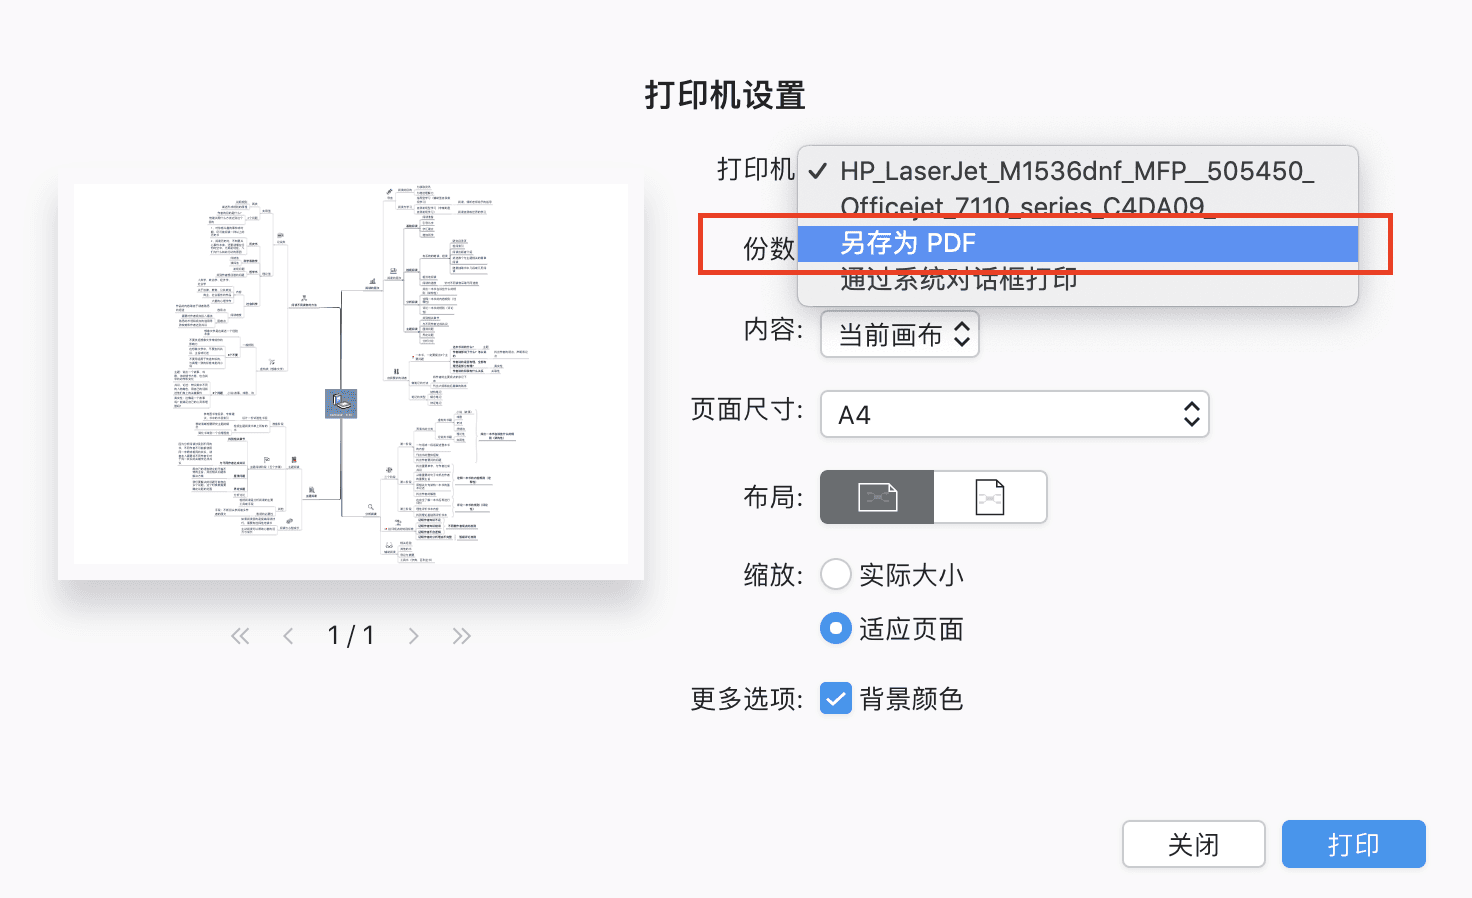Click the checkmark beside HP_LaserJet printer
This screenshot has height=898, width=1472.
[x=818, y=171]
